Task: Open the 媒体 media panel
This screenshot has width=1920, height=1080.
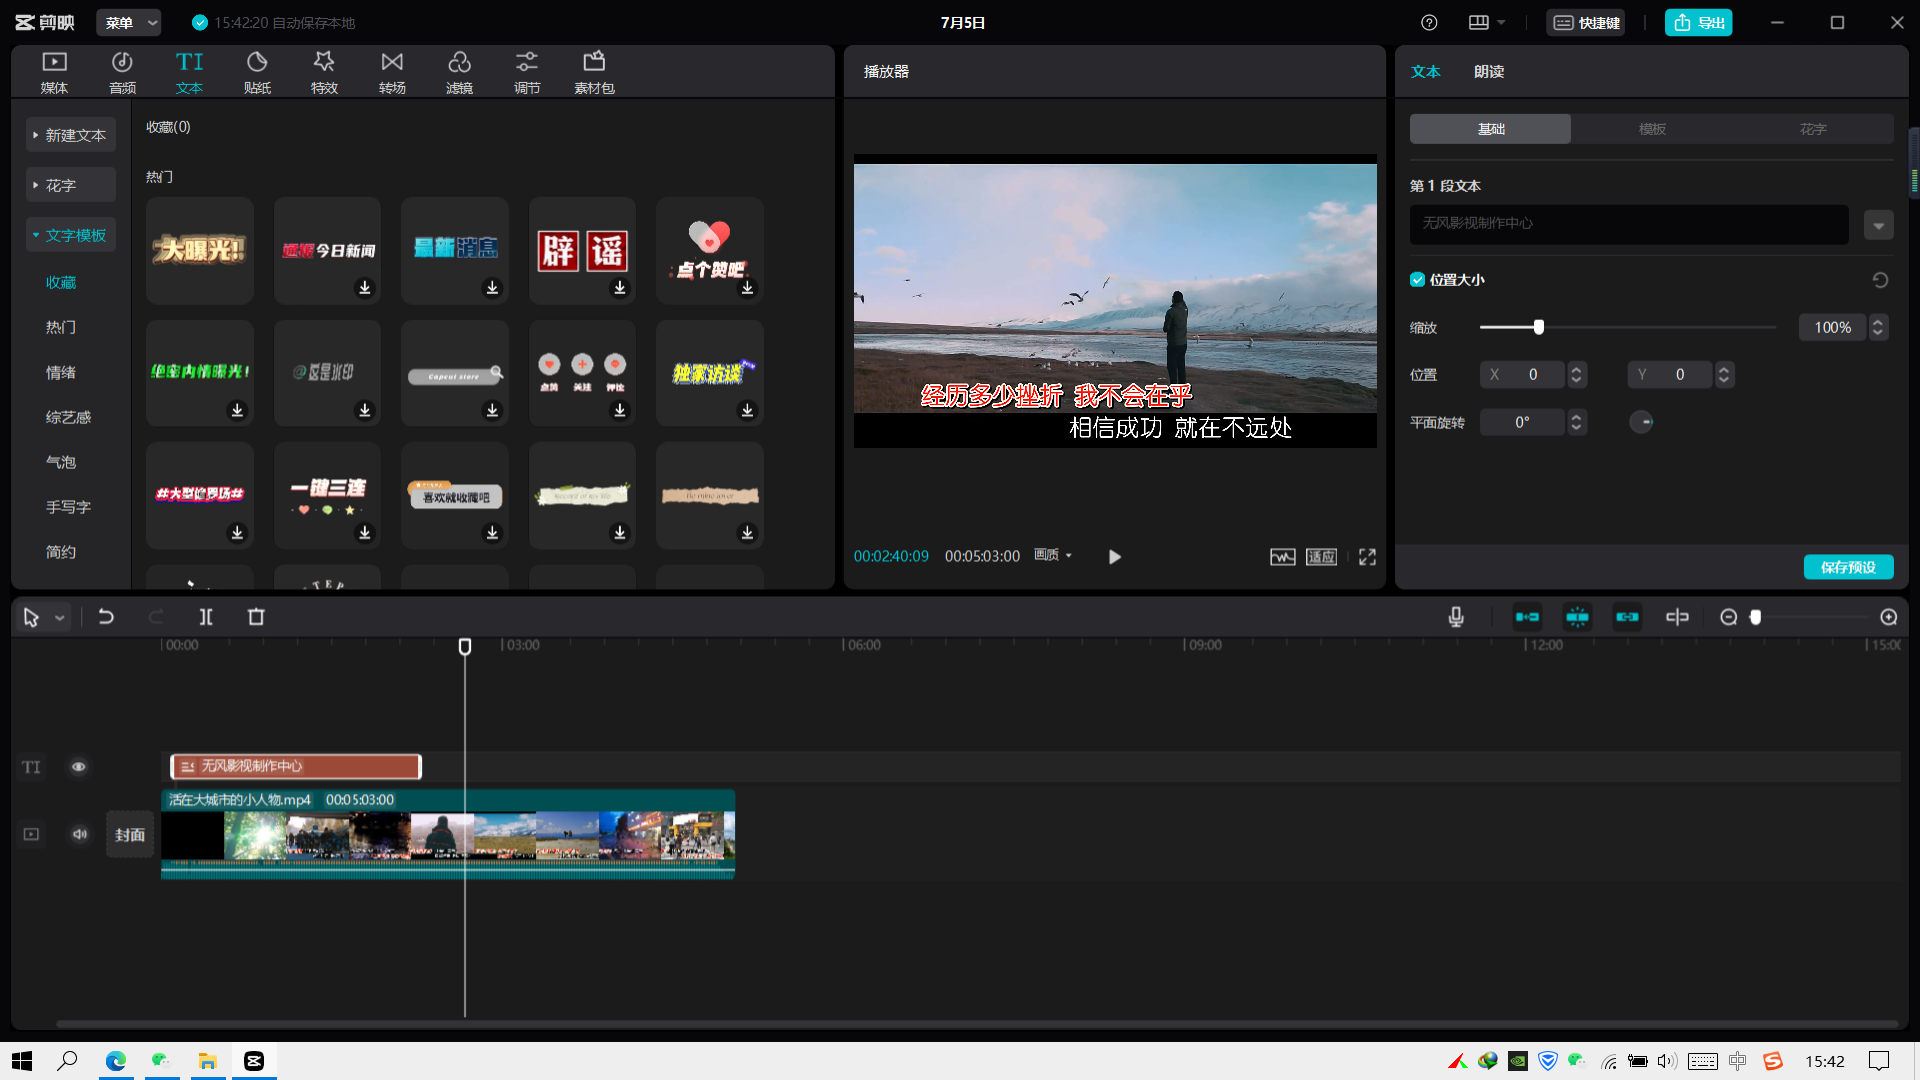Action: coord(54,72)
